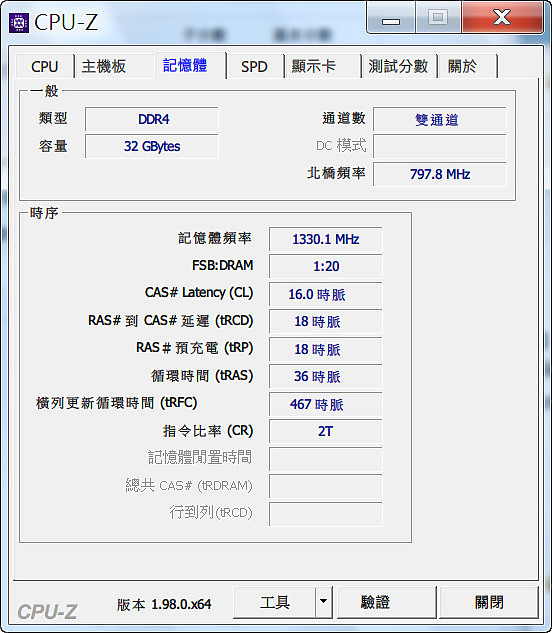The image size is (552, 633).
Task: Click the 1:20 FSB:DRAM value
Action: (x=325, y=266)
